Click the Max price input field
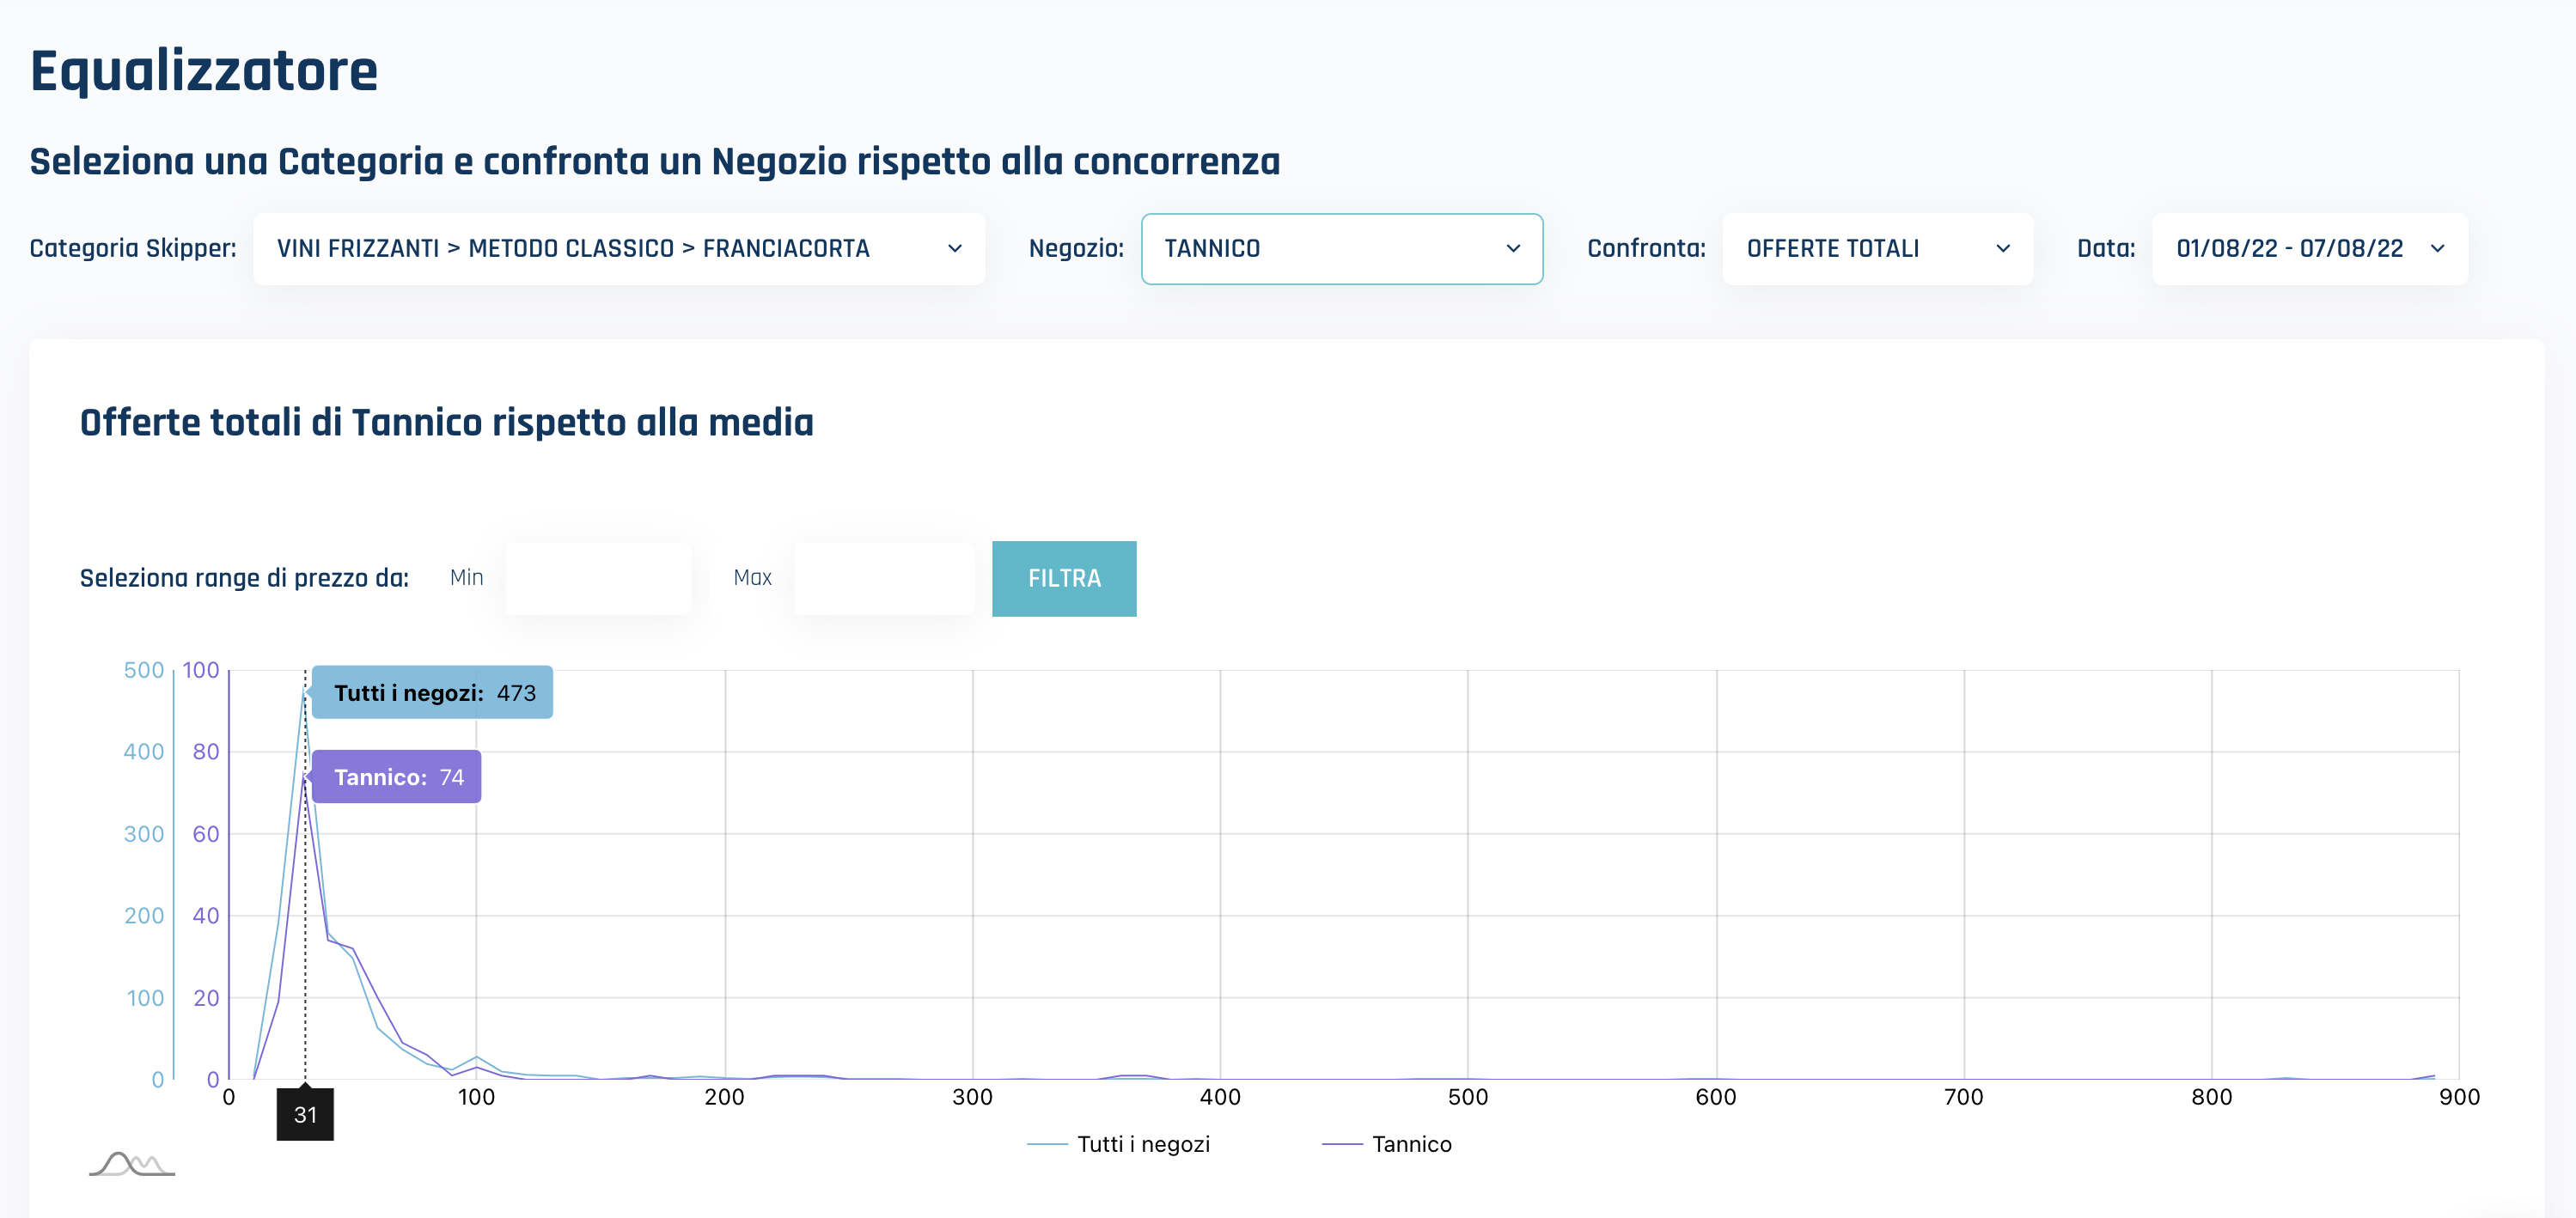2576x1218 pixels. [884, 578]
